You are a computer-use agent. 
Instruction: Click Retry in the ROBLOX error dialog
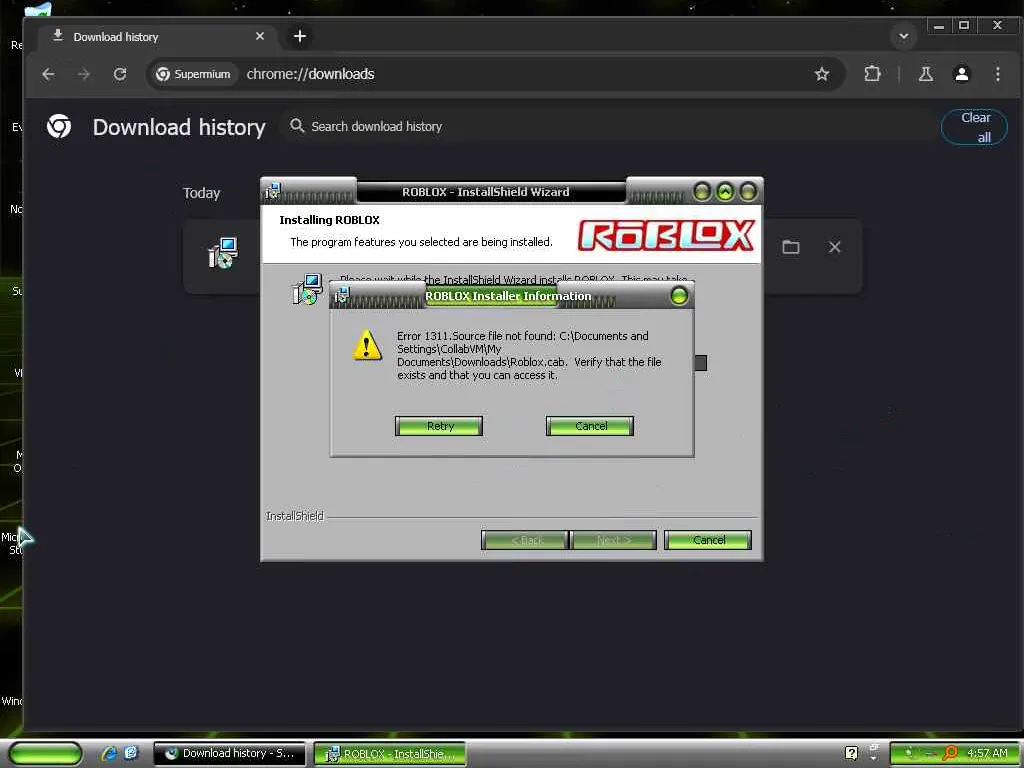(x=439, y=426)
